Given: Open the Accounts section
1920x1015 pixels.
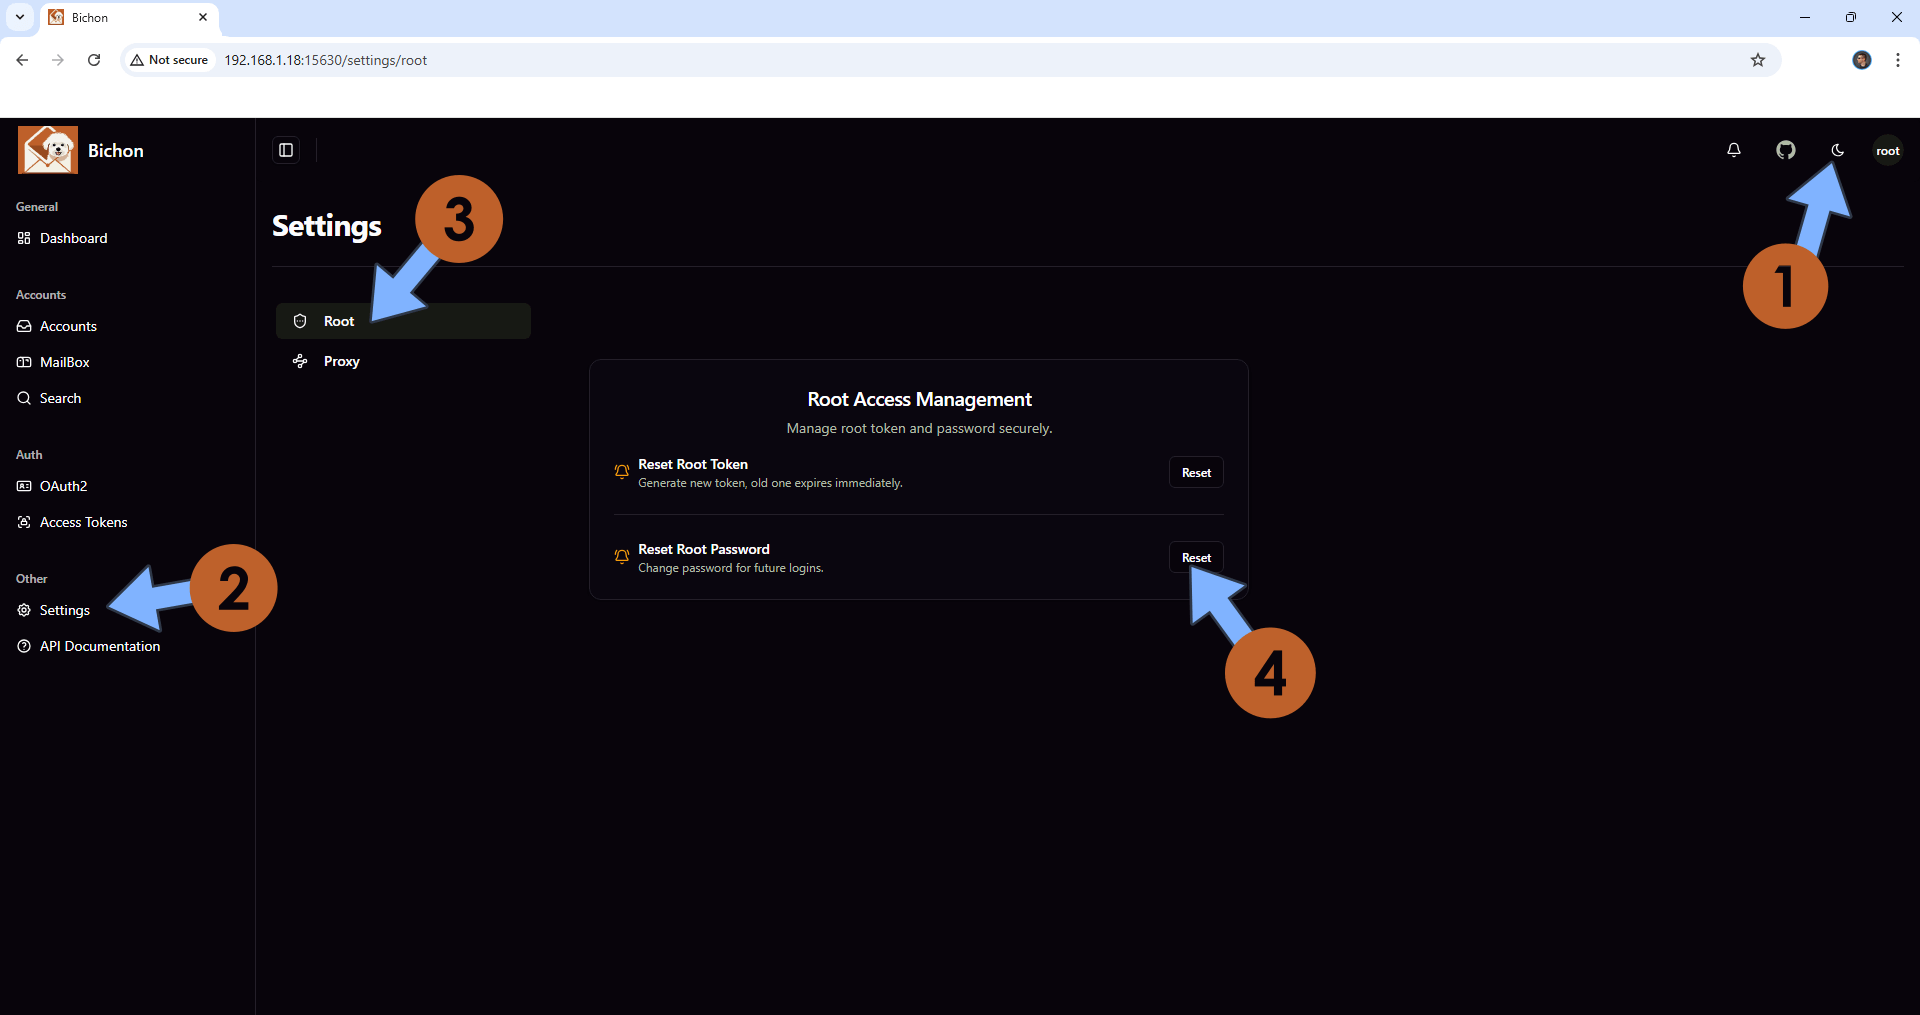Looking at the screenshot, I should click(x=68, y=326).
